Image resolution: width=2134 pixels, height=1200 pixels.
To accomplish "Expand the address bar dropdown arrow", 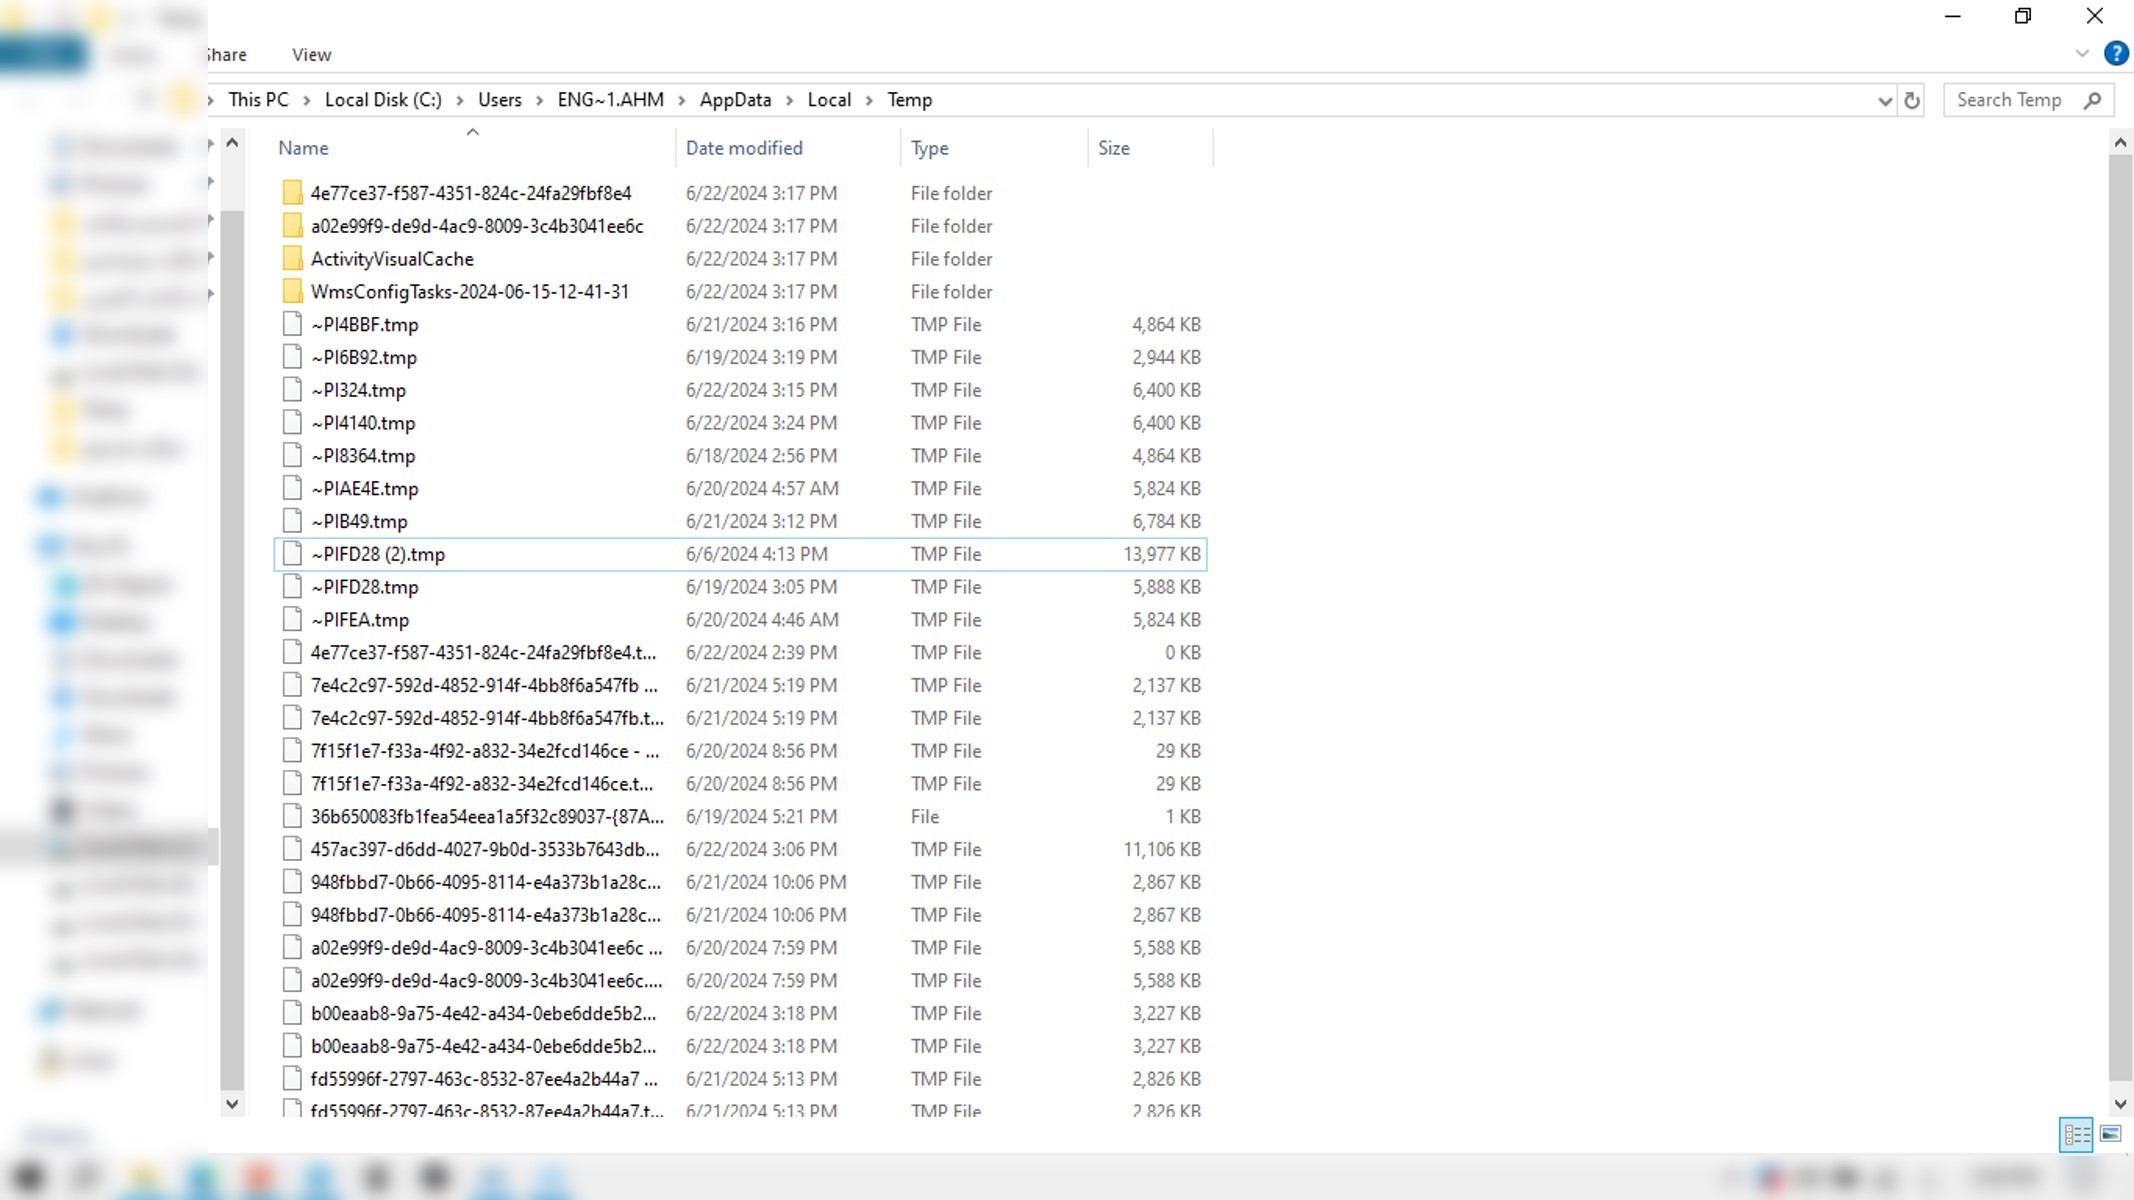I will [1883, 100].
